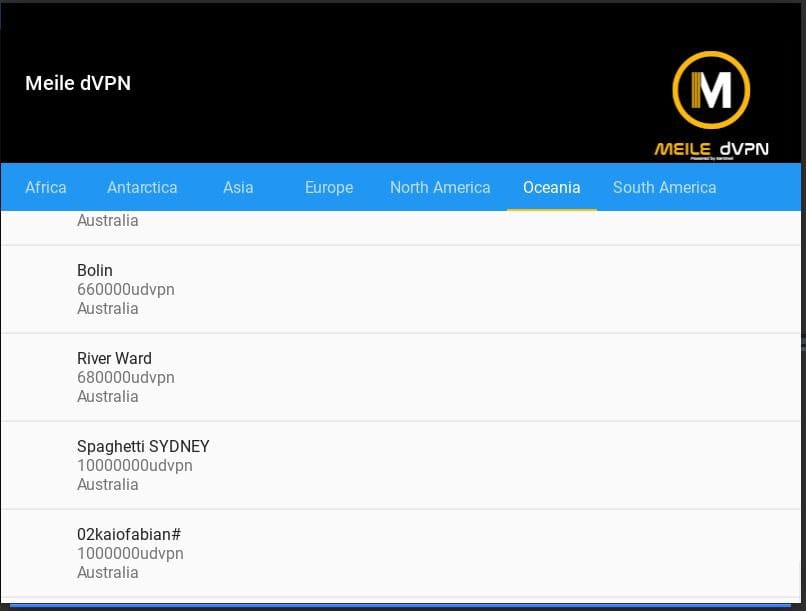Click River Ward's 680000udvpn price

coord(126,377)
